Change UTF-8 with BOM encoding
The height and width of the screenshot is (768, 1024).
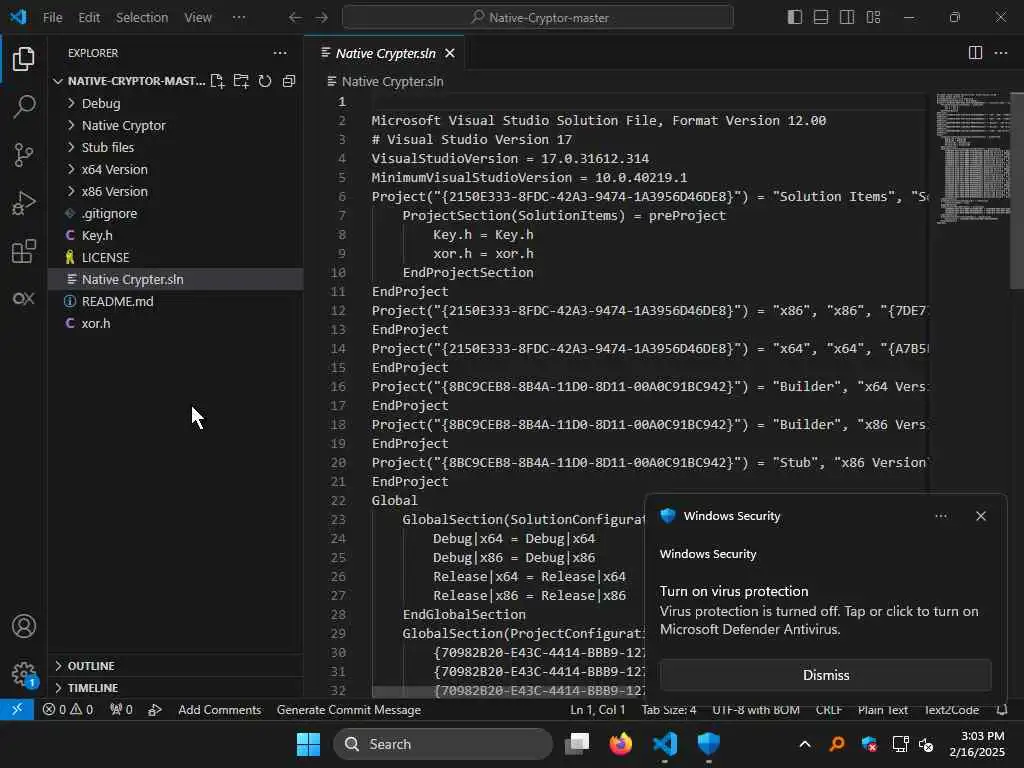(756, 709)
